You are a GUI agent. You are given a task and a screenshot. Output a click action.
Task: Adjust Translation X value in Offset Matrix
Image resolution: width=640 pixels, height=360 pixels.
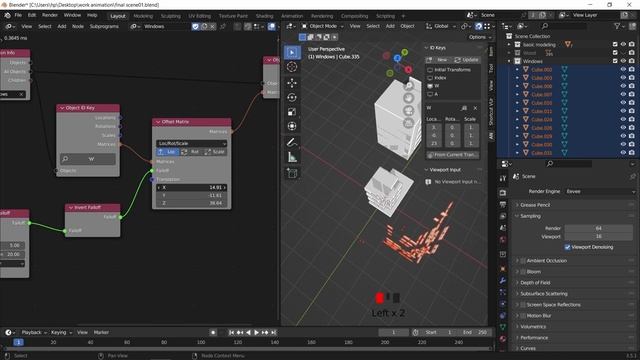click(191, 187)
